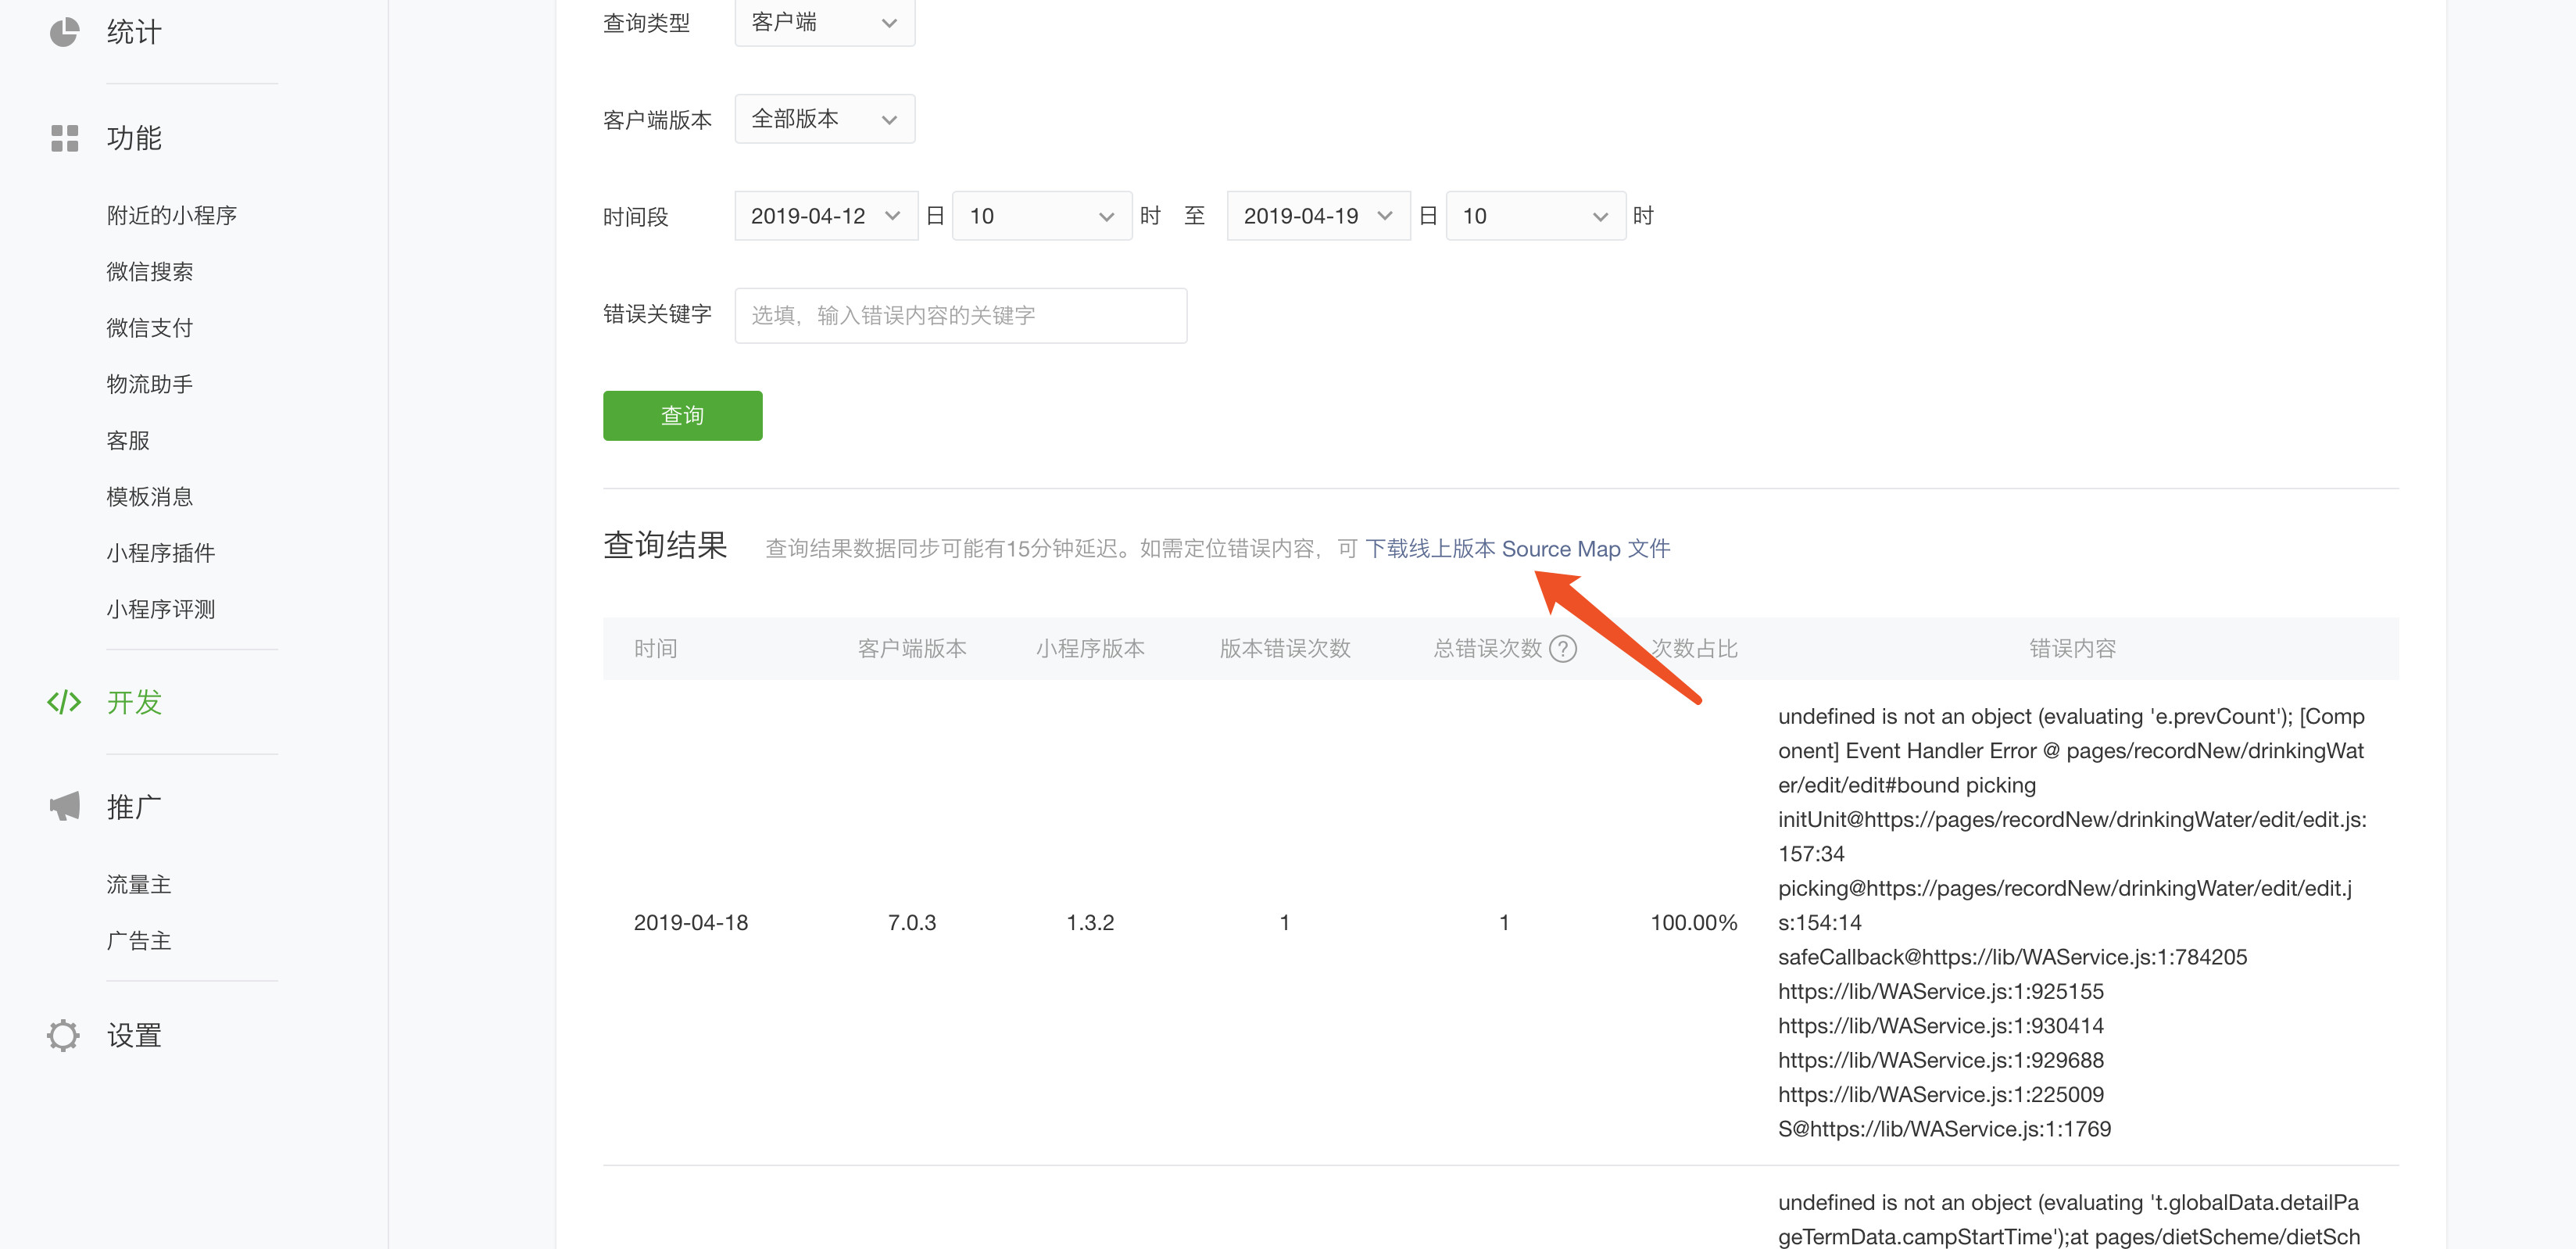
Task: Open the end hour 10 dropdown
Action: pyautogui.click(x=1535, y=216)
